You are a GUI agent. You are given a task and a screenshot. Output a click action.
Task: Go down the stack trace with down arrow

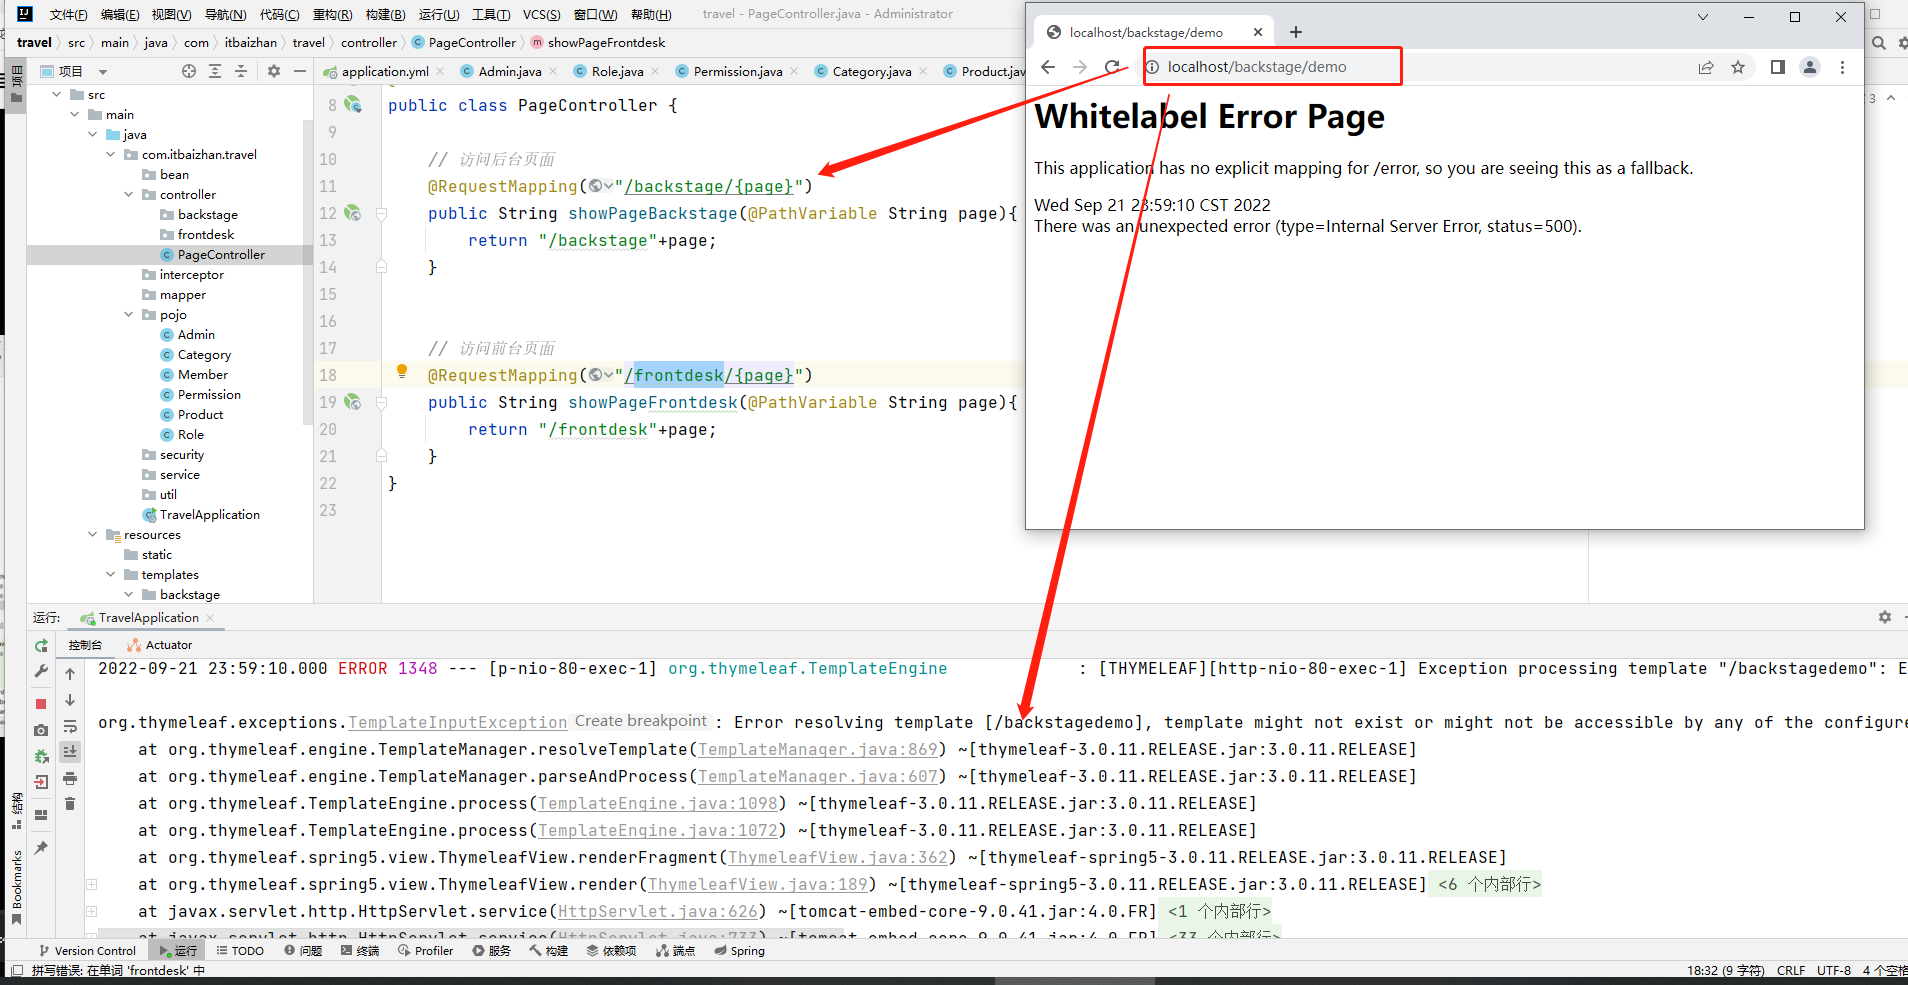70,700
